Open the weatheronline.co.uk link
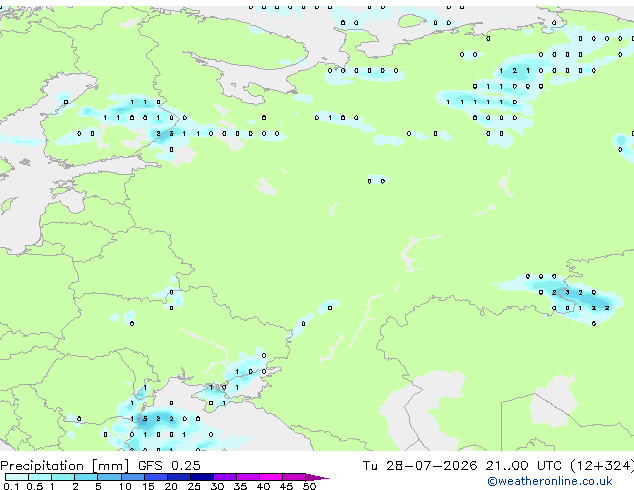Screen dimensions: 634x490 pos(550,481)
